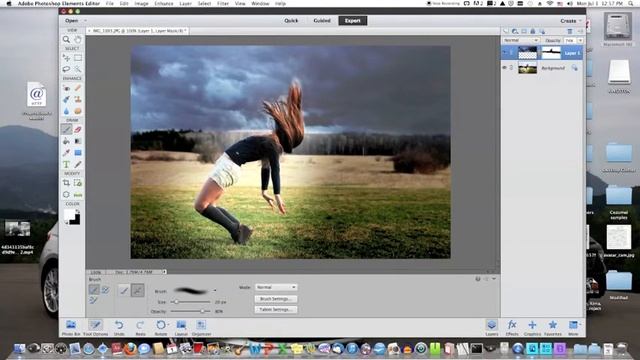Select the Move tool
The image size is (640, 360).
[x=66, y=58]
